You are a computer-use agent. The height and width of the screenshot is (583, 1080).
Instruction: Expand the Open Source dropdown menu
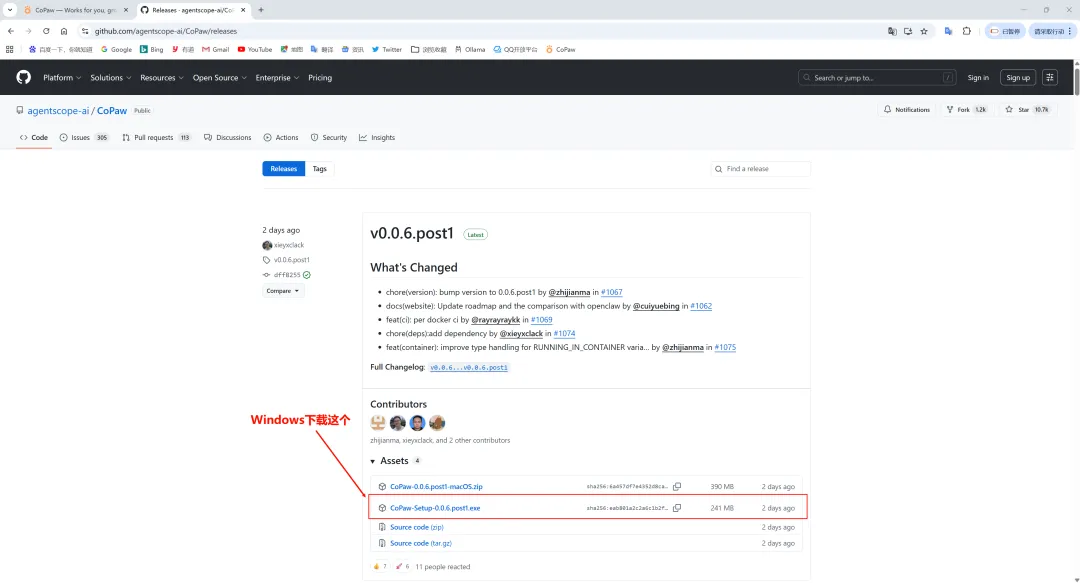[x=220, y=78]
